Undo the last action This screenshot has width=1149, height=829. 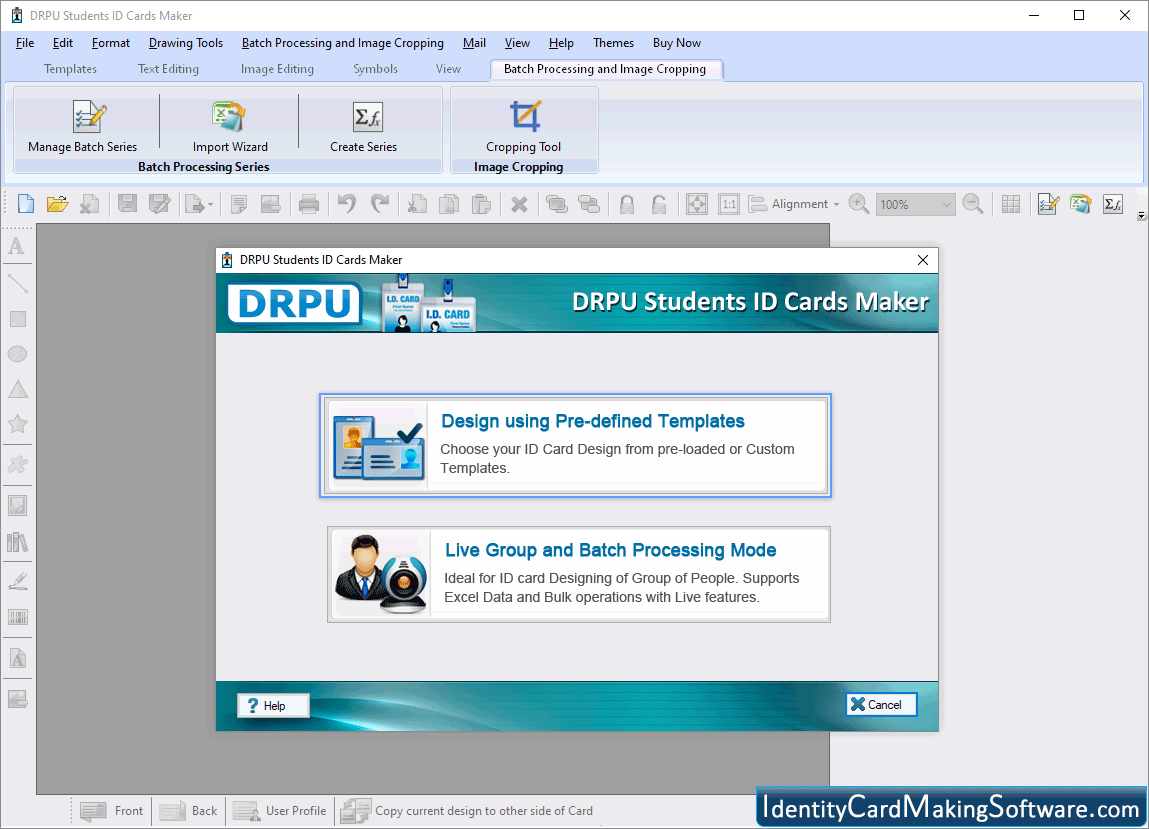point(347,204)
